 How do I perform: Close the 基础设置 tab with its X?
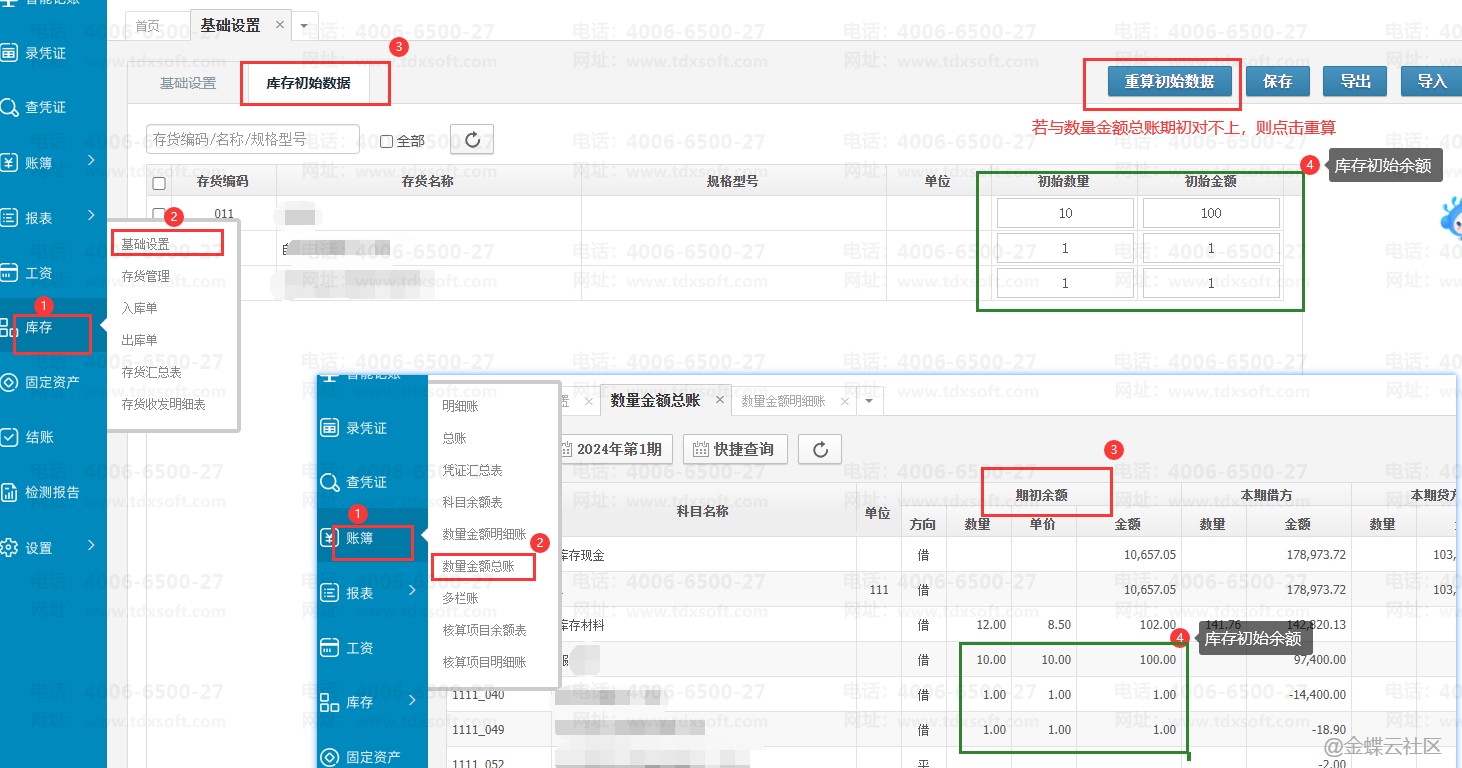pos(279,25)
